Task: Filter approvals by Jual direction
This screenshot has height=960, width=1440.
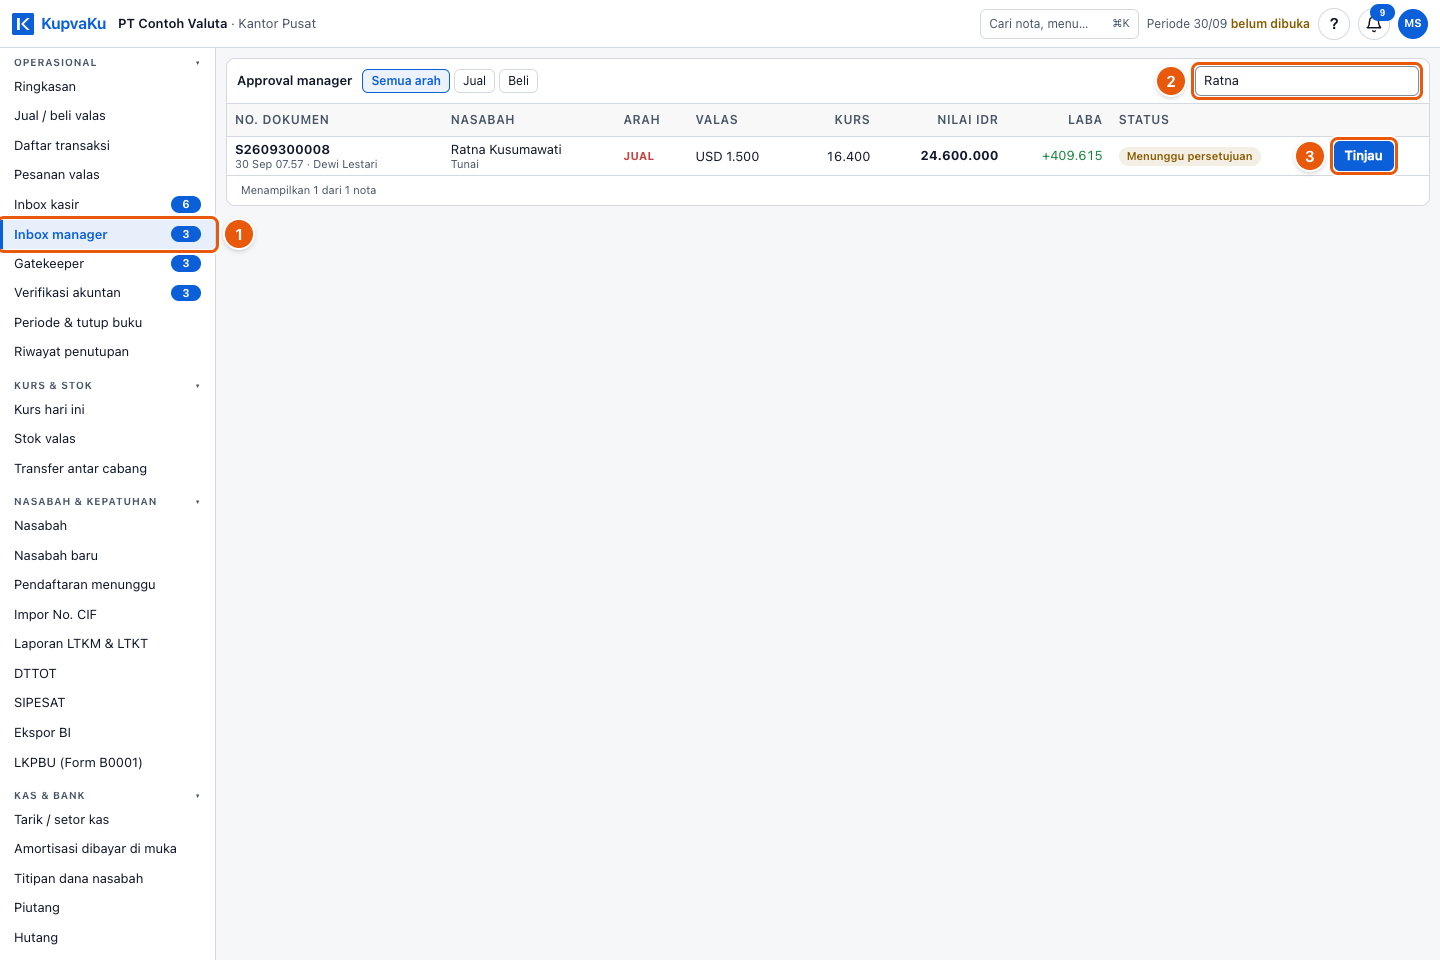Action: click(x=475, y=81)
